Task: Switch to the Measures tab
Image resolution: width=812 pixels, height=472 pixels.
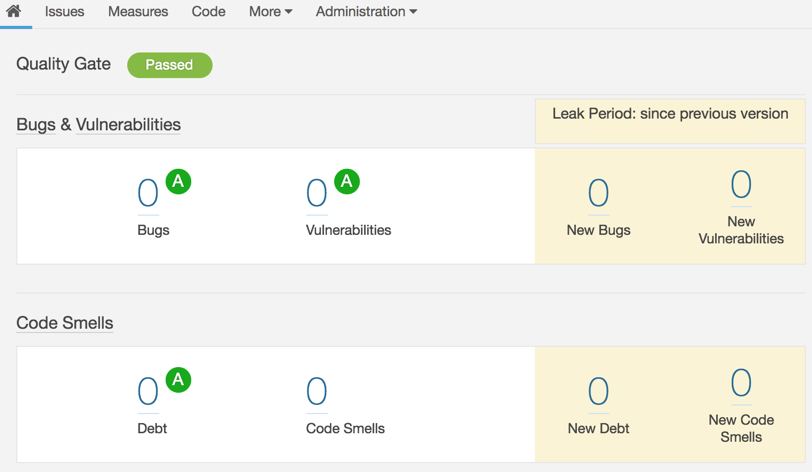Action: pos(138,11)
